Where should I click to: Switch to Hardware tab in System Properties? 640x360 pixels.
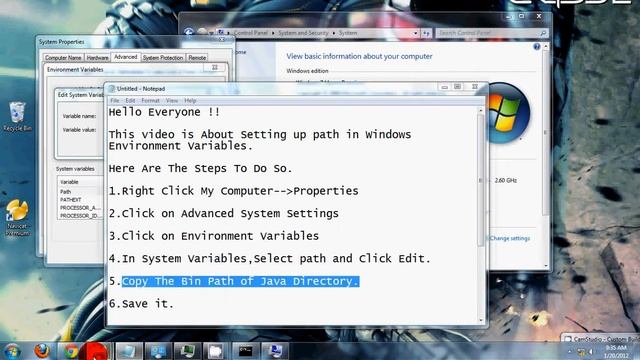point(98,58)
